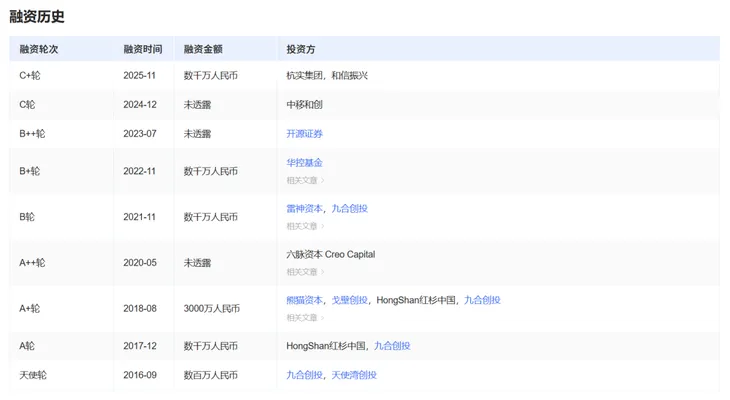Image resolution: width=730 pixels, height=400 pixels.
Task: Click the 熊猫资本 link
Action: point(304,299)
